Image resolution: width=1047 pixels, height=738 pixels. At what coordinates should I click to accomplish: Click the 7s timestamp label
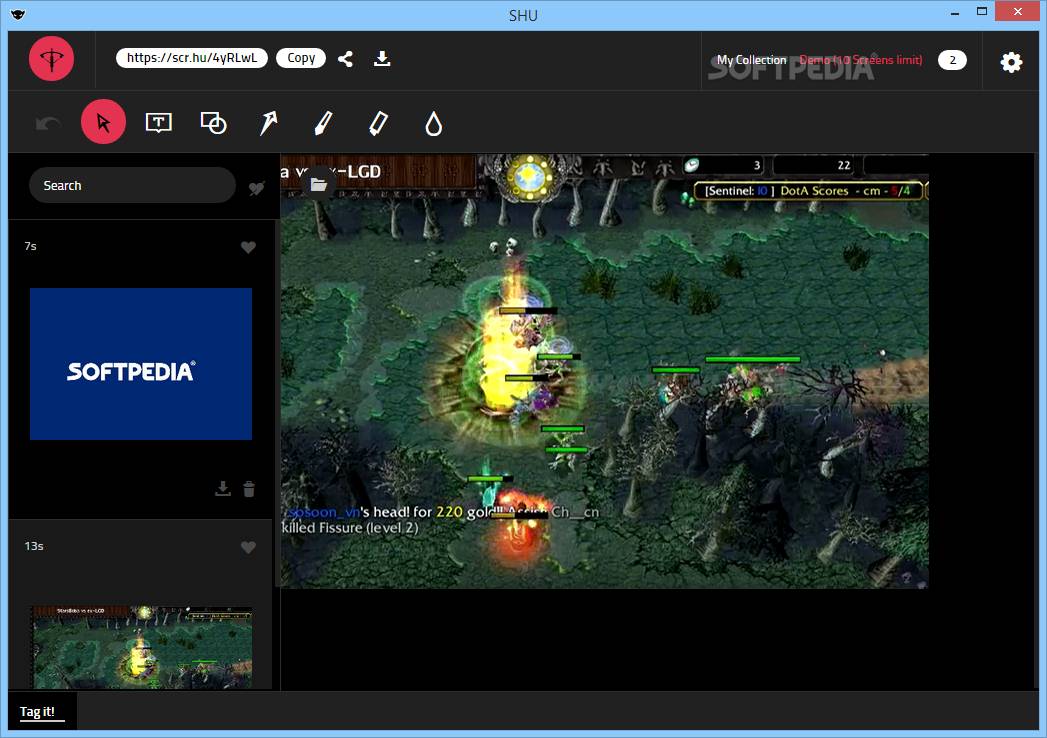31,246
